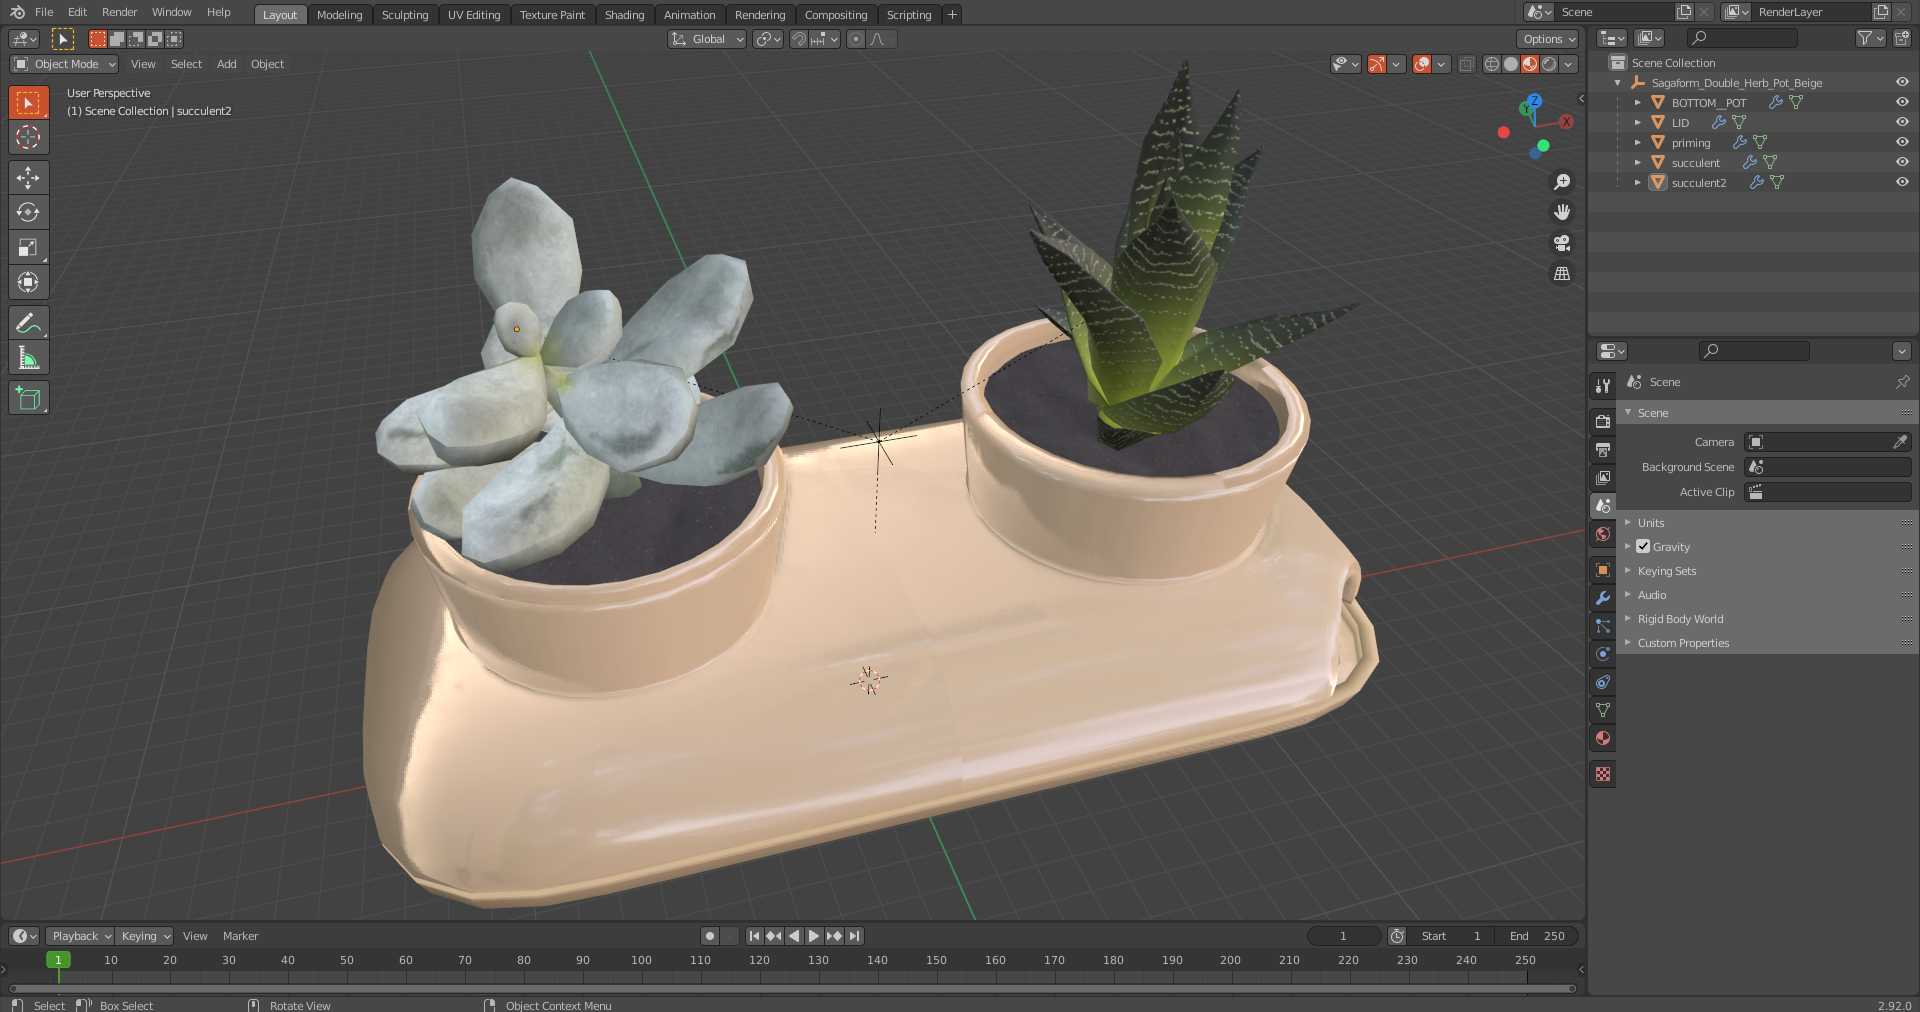Image resolution: width=1920 pixels, height=1012 pixels.
Task: Play the animation forward
Action: tap(814, 936)
